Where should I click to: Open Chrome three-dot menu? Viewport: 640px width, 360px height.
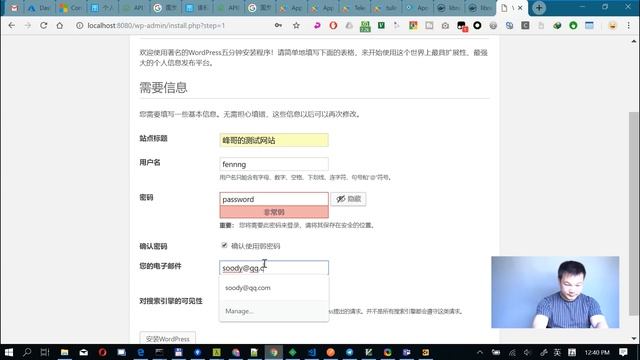[629, 25]
